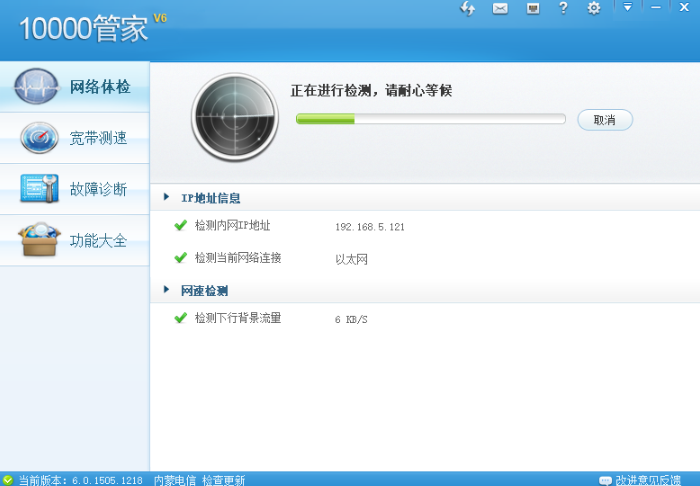Viewport: 700px width, 486px height.
Task: Click the 10000管家 V6 logo
Action: click(93, 28)
